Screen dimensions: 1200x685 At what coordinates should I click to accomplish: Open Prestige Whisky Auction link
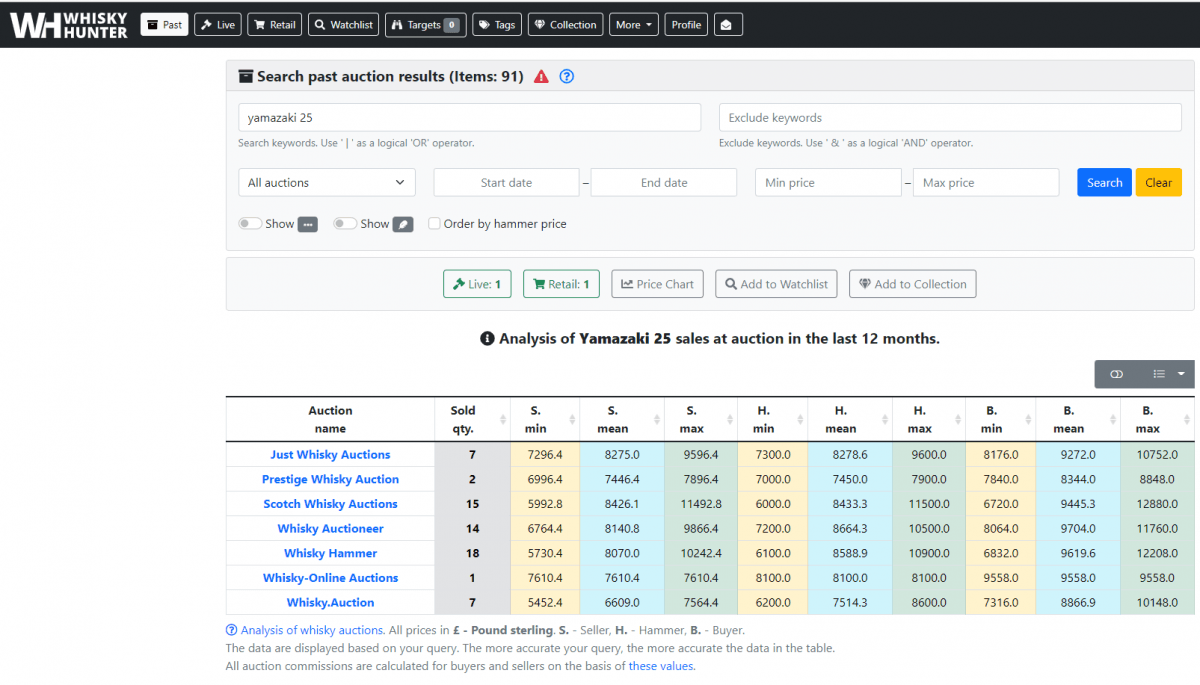click(330, 479)
